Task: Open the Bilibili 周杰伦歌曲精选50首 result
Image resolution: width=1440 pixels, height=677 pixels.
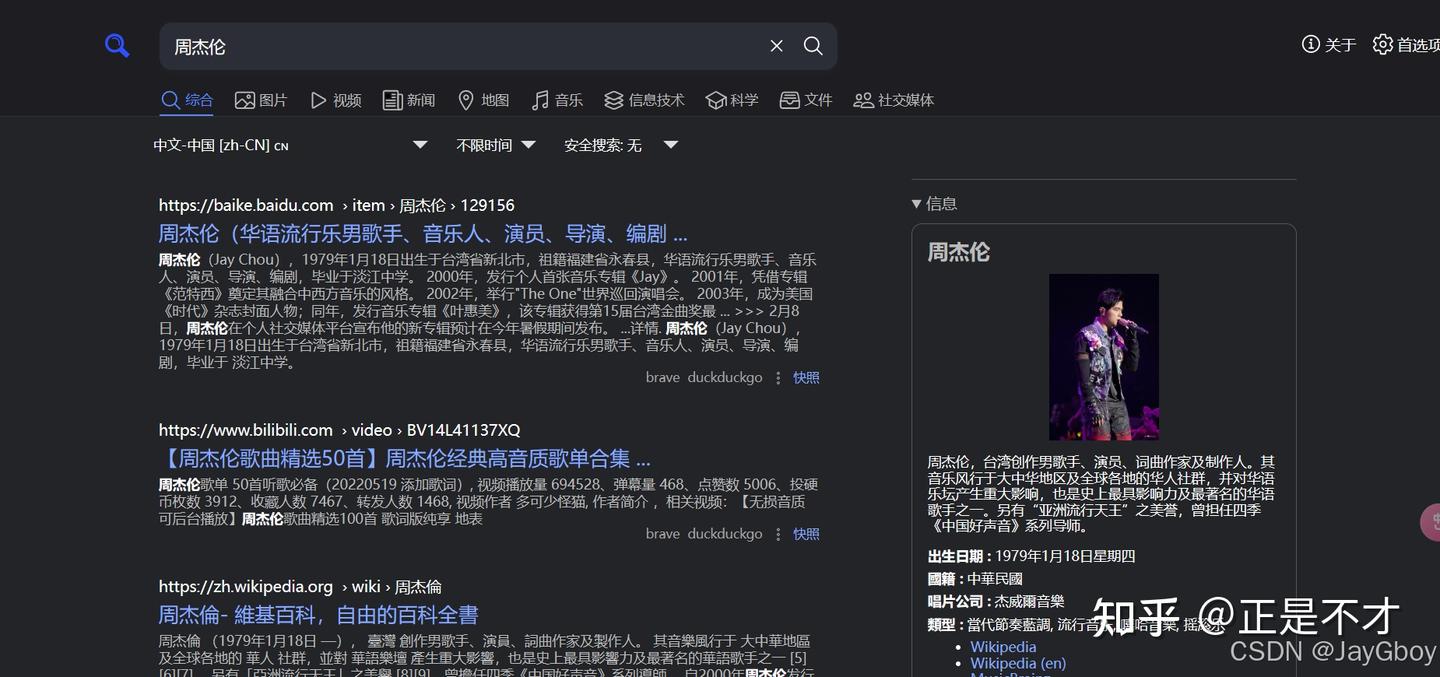Action: (x=404, y=458)
